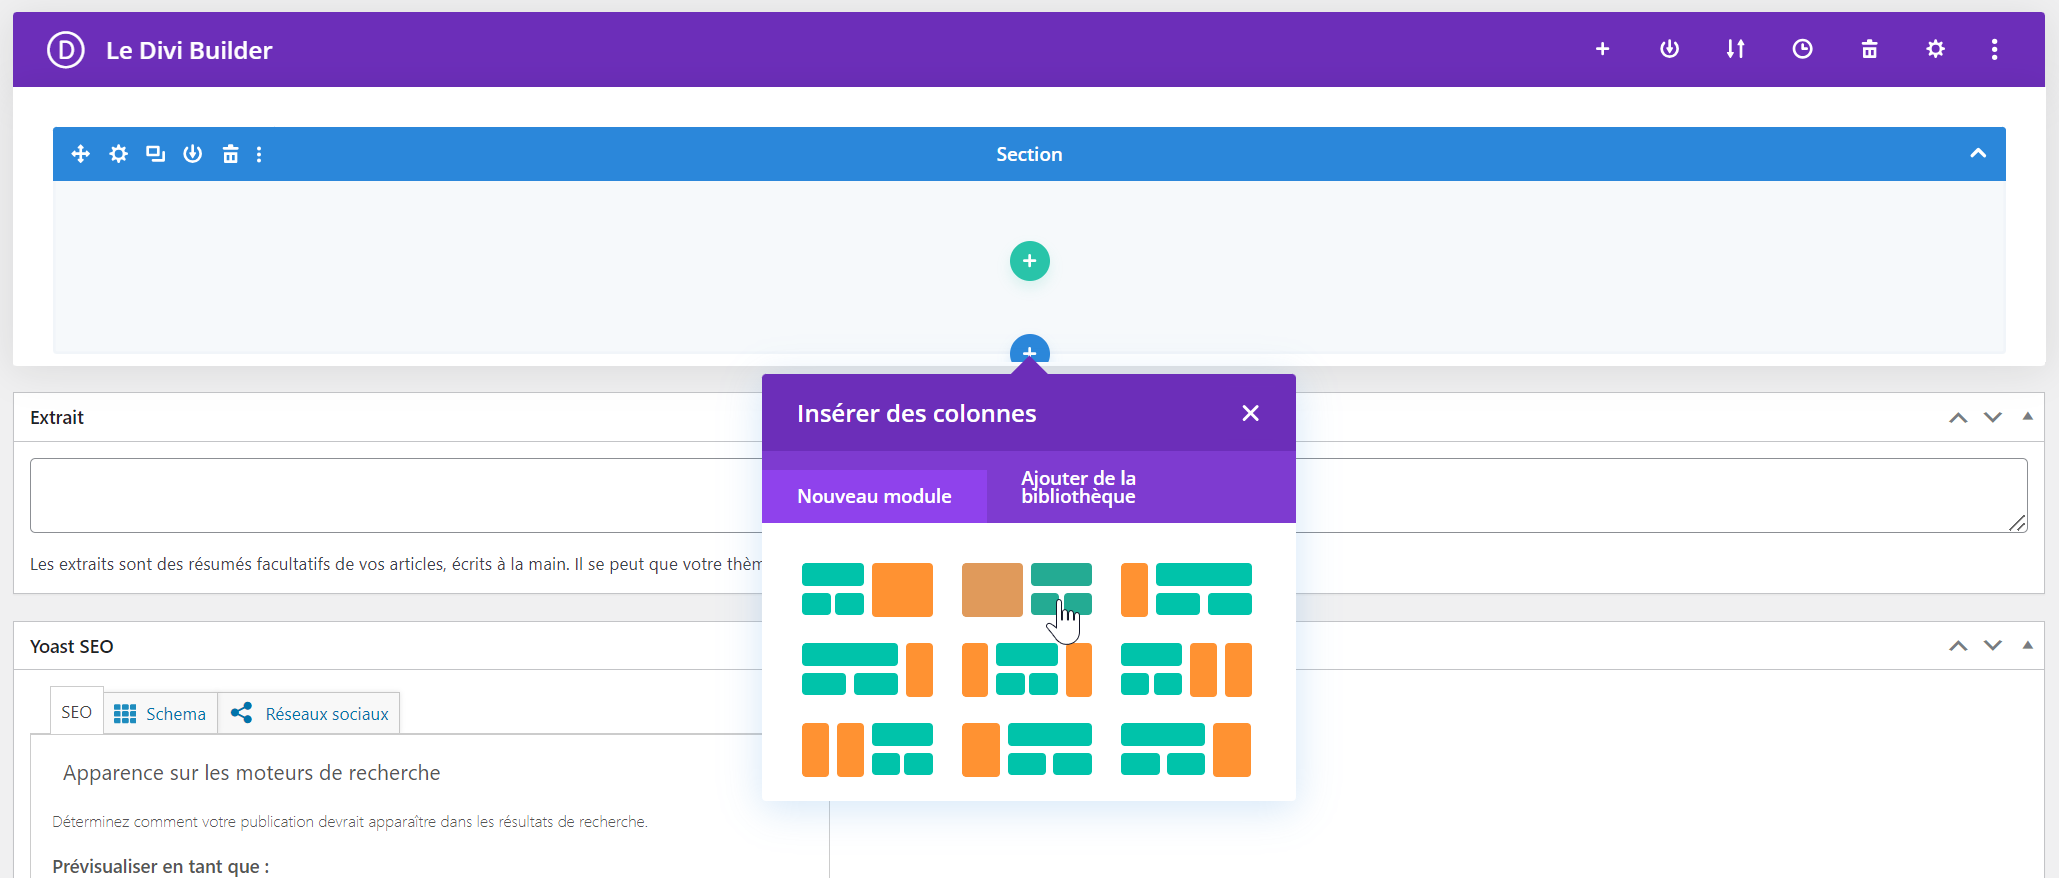The height and width of the screenshot is (878, 2059).
Task: Open edit history with the clock icon
Action: point(1802,49)
